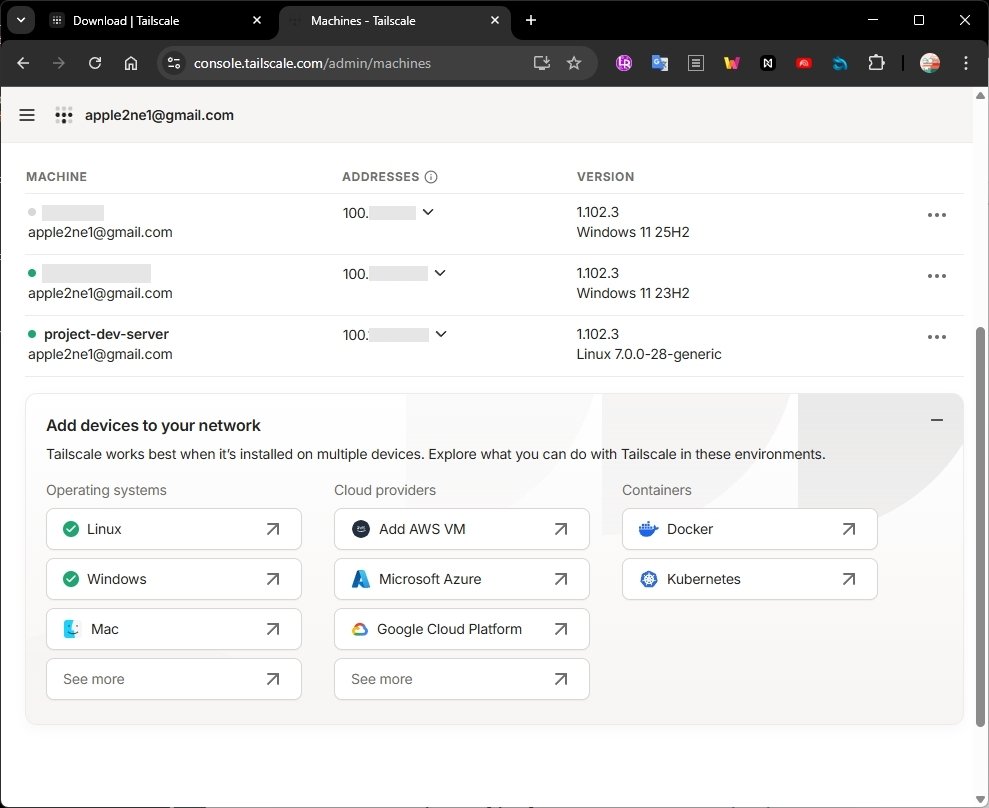The width and height of the screenshot is (989, 808).
Task: Open the browser profile avatar
Action: pyautogui.click(x=930, y=63)
